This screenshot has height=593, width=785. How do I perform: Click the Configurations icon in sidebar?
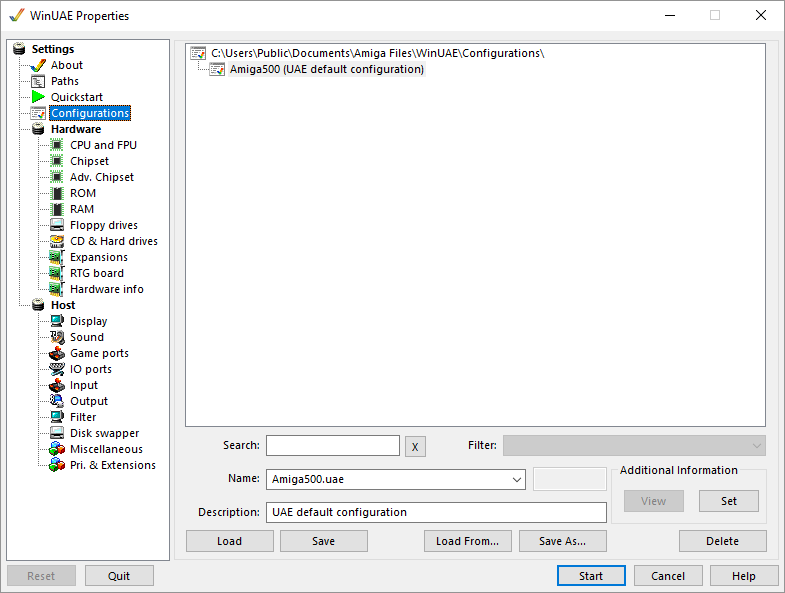click(38, 113)
